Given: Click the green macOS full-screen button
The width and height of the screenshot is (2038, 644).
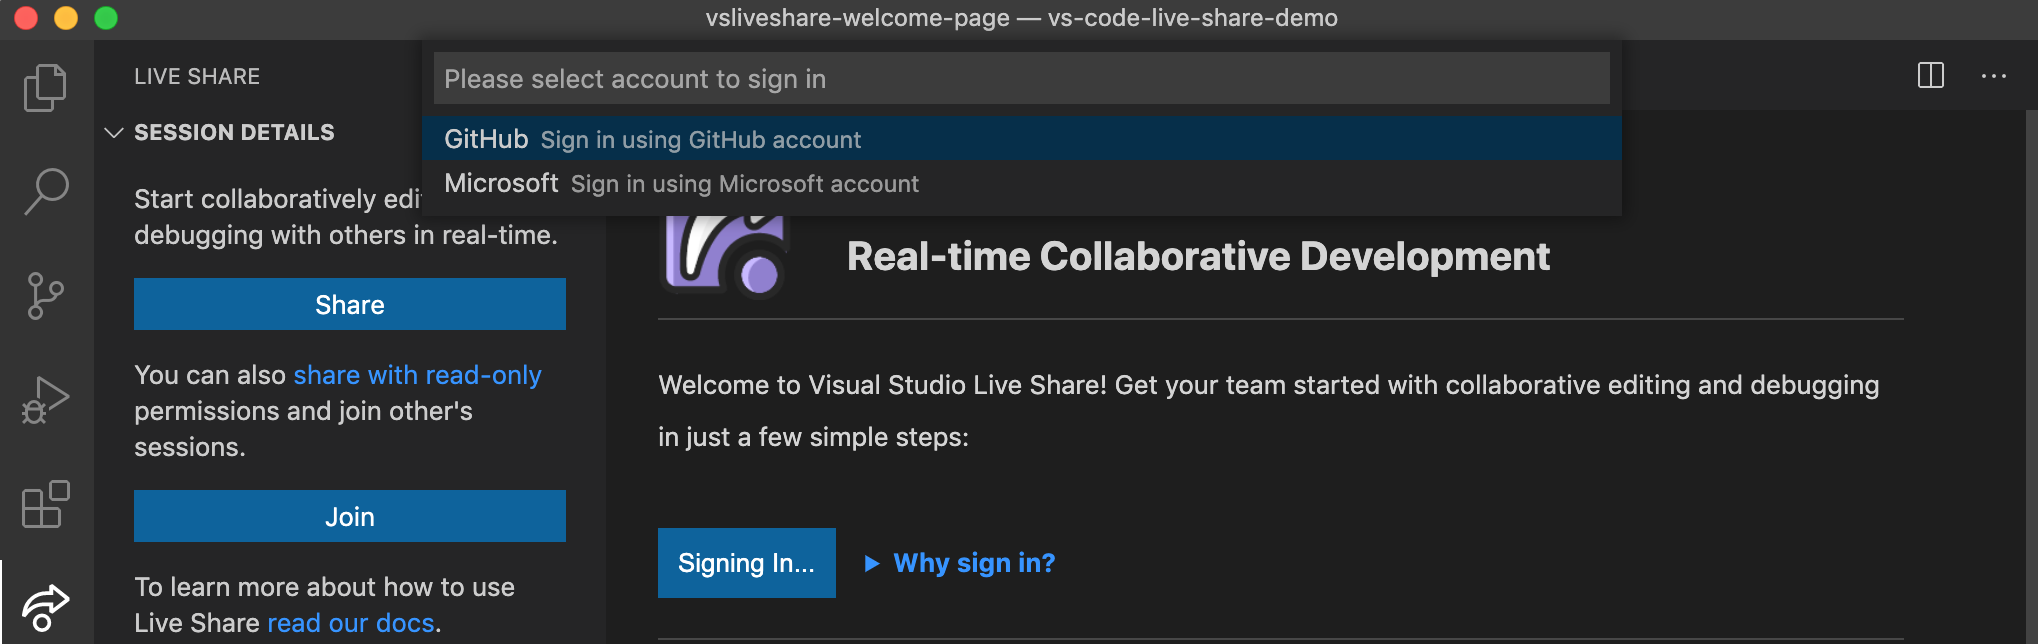Looking at the screenshot, I should point(106,18).
